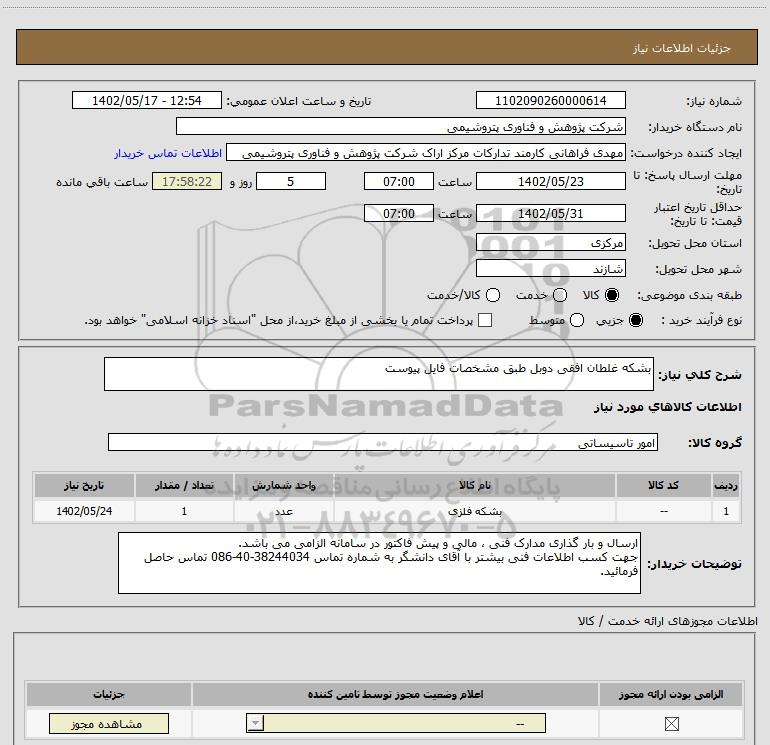This screenshot has height=745, width=770.
Task: Select the کالا radio button
Action: (x=612, y=295)
